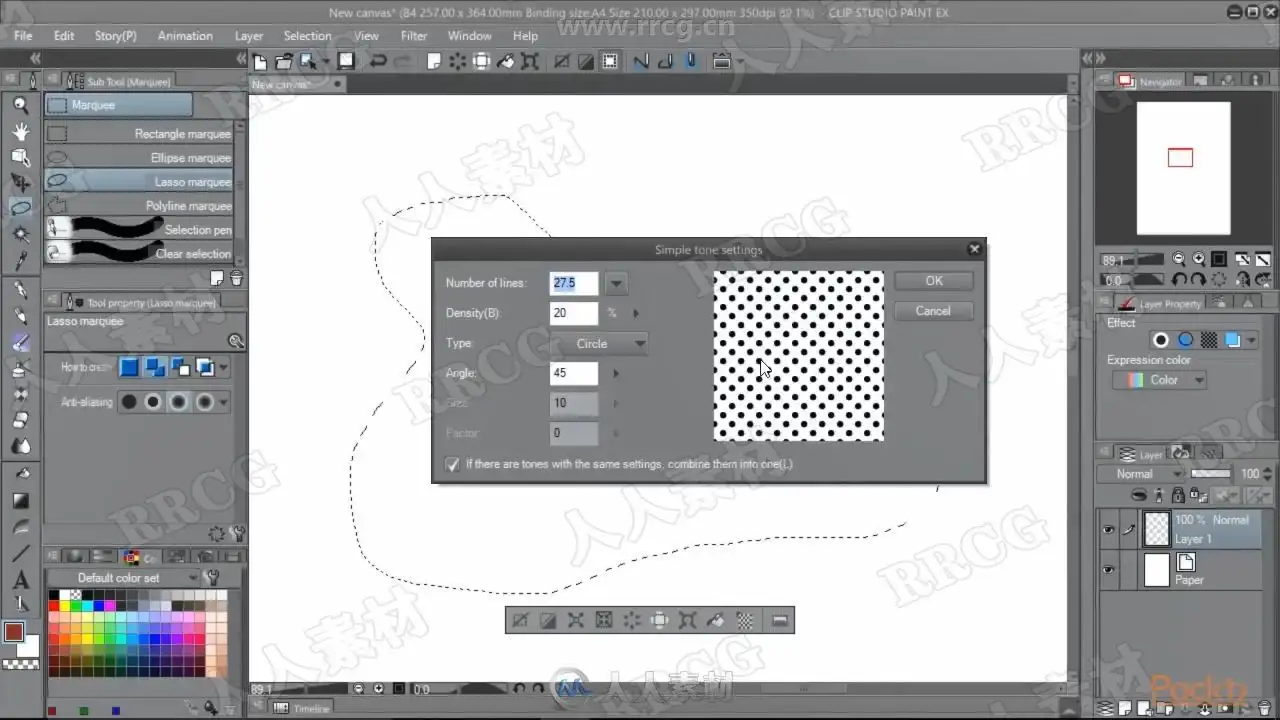Click the Scale/transform toolbar icon
Image resolution: width=1280 pixels, height=720 pixels.
530,61
